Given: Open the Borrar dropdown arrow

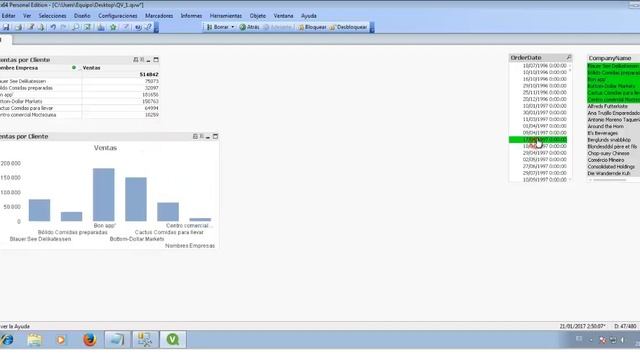Looking at the screenshot, I should pyautogui.click(x=233, y=27).
